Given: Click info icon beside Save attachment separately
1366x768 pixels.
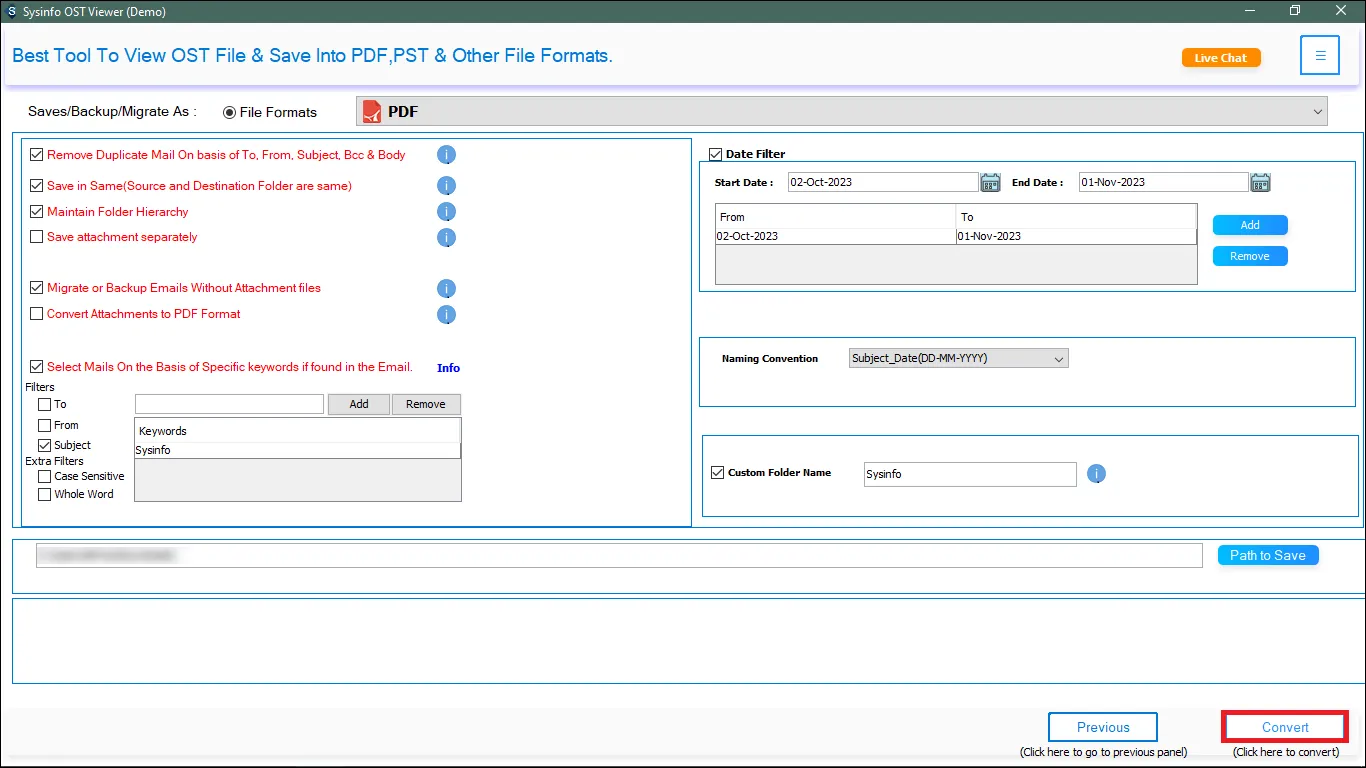Looking at the screenshot, I should pyautogui.click(x=447, y=238).
